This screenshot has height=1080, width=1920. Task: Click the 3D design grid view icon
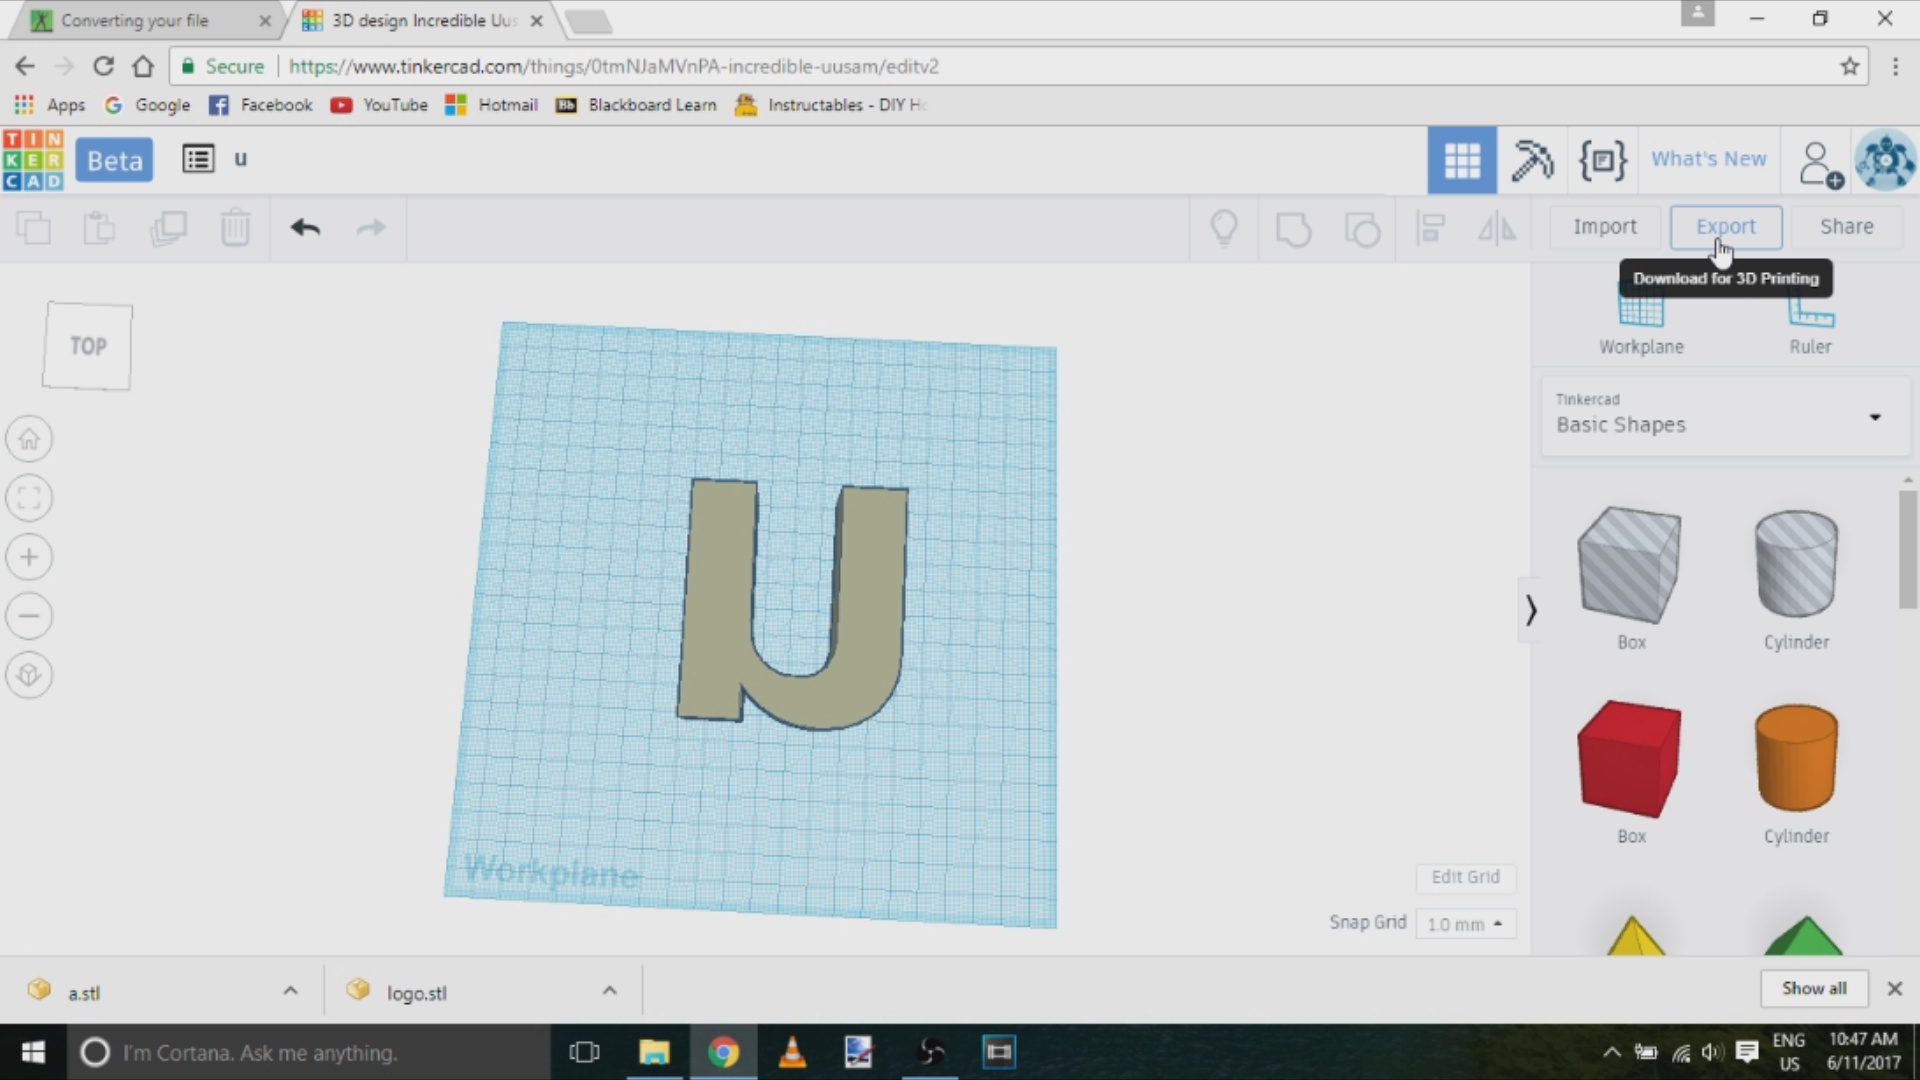(x=1461, y=160)
